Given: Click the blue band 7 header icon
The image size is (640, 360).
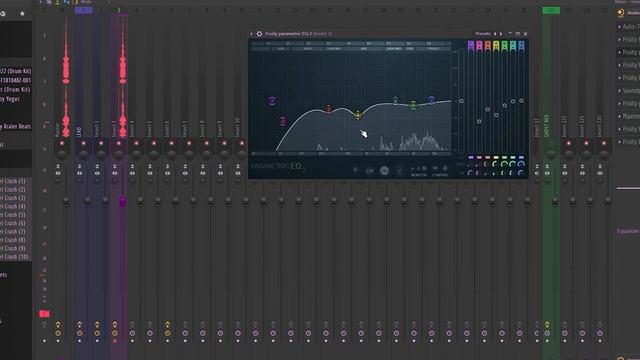Looking at the screenshot, I should pos(521,45).
